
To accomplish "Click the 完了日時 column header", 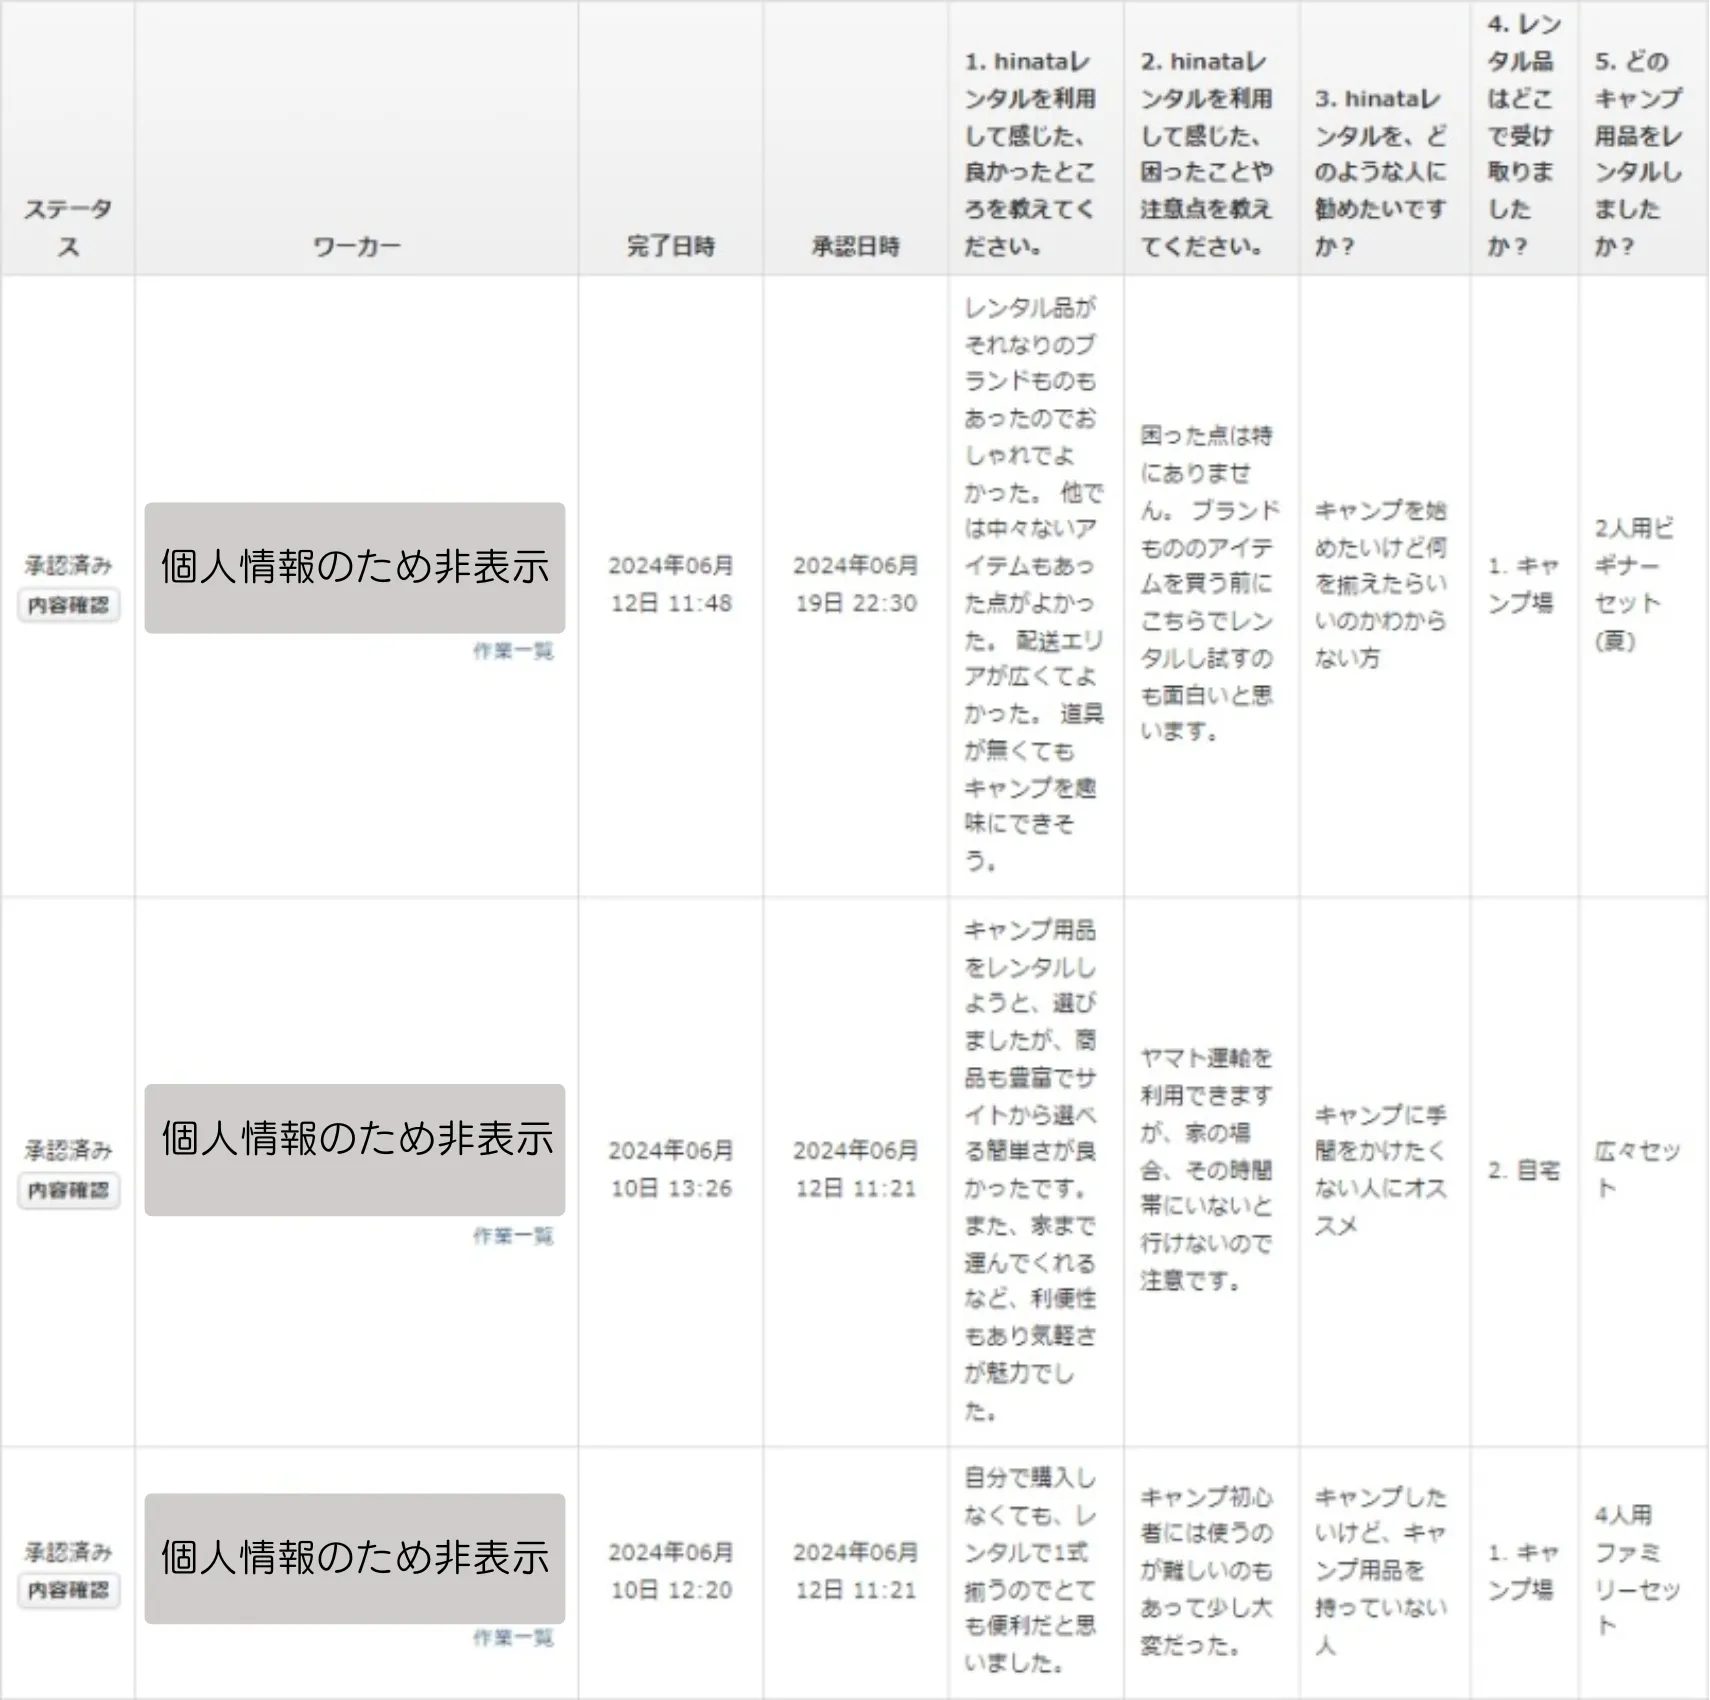I will [x=671, y=246].
